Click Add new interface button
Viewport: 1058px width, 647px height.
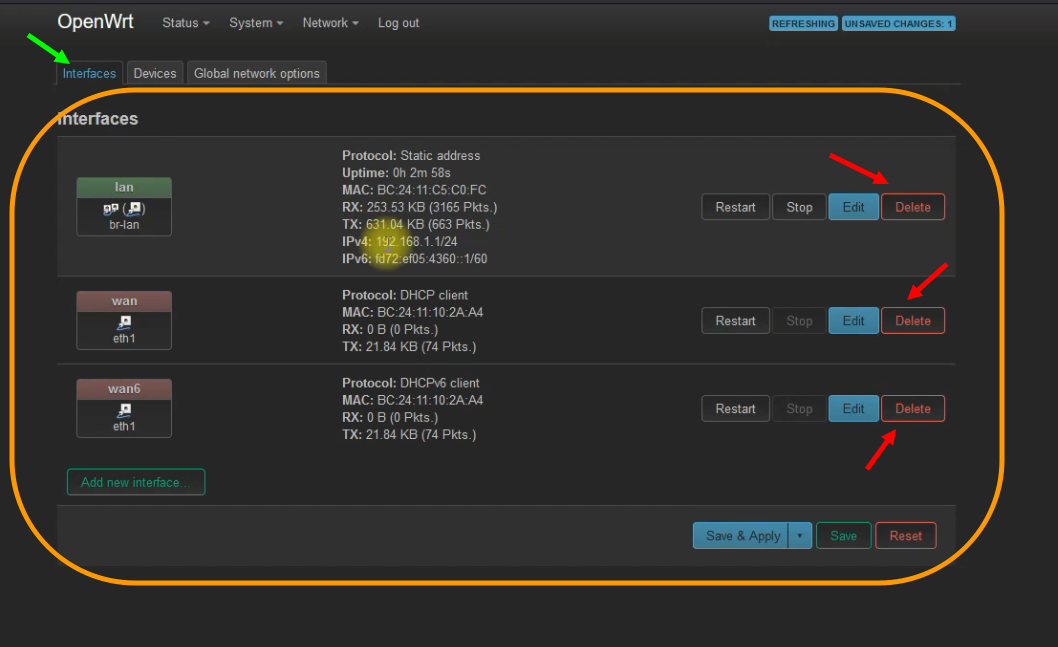click(136, 482)
